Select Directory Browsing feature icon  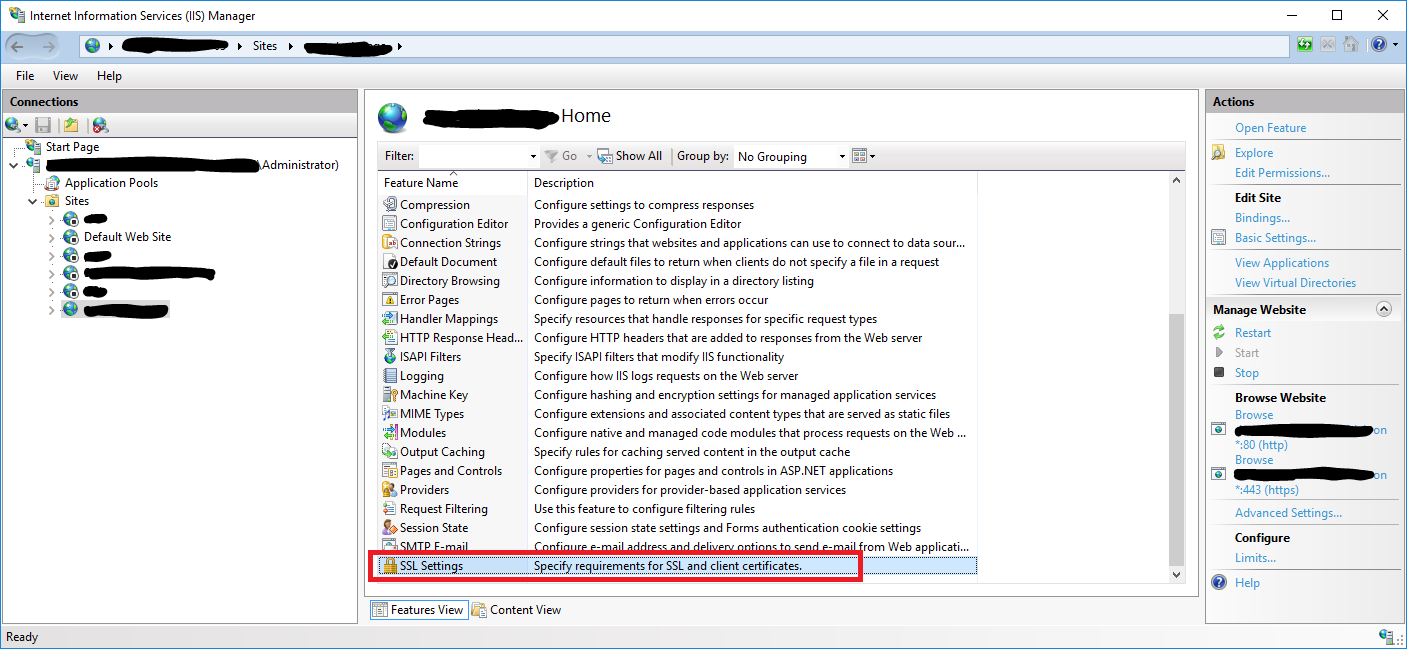coord(391,281)
